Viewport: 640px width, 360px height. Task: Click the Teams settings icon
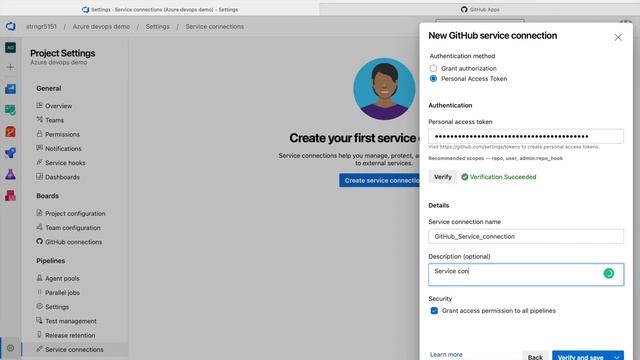(40, 120)
